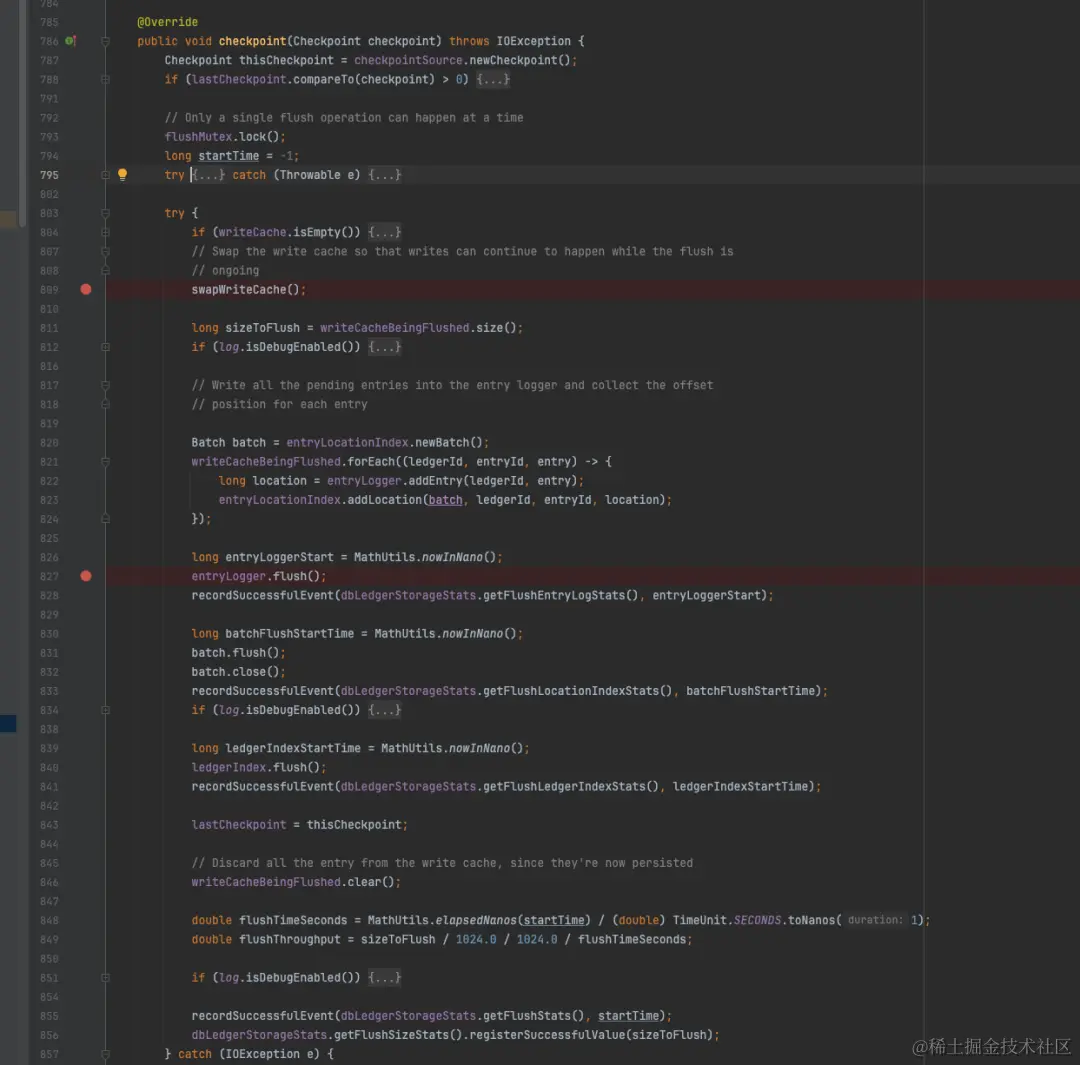Expand folded {...} after catch (Throwable e)

point(384,175)
